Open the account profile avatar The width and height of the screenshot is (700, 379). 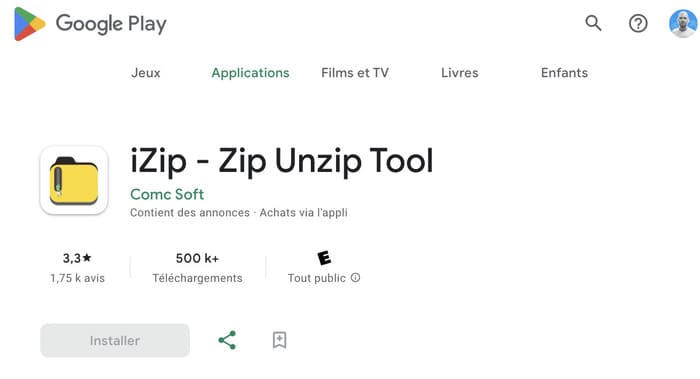tap(683, 23)
